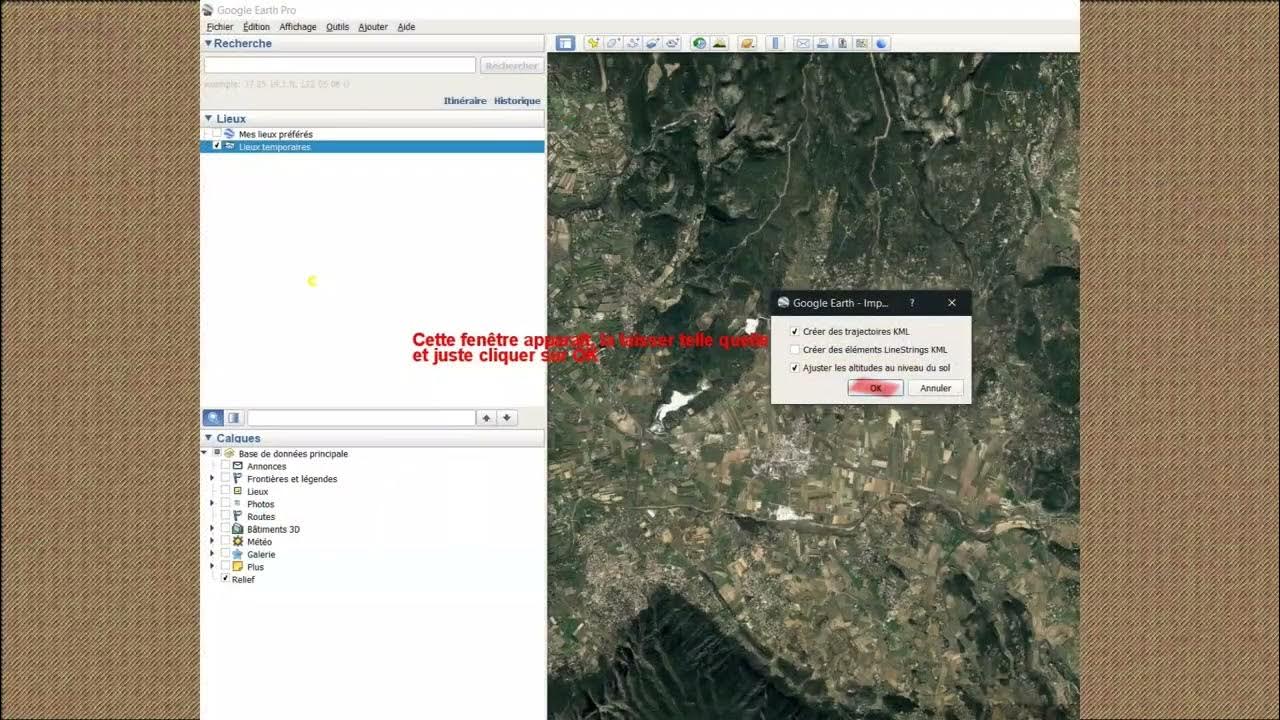Select the Plus layer label
This screenshot has height=720, width=1280.
pos(256,567)
